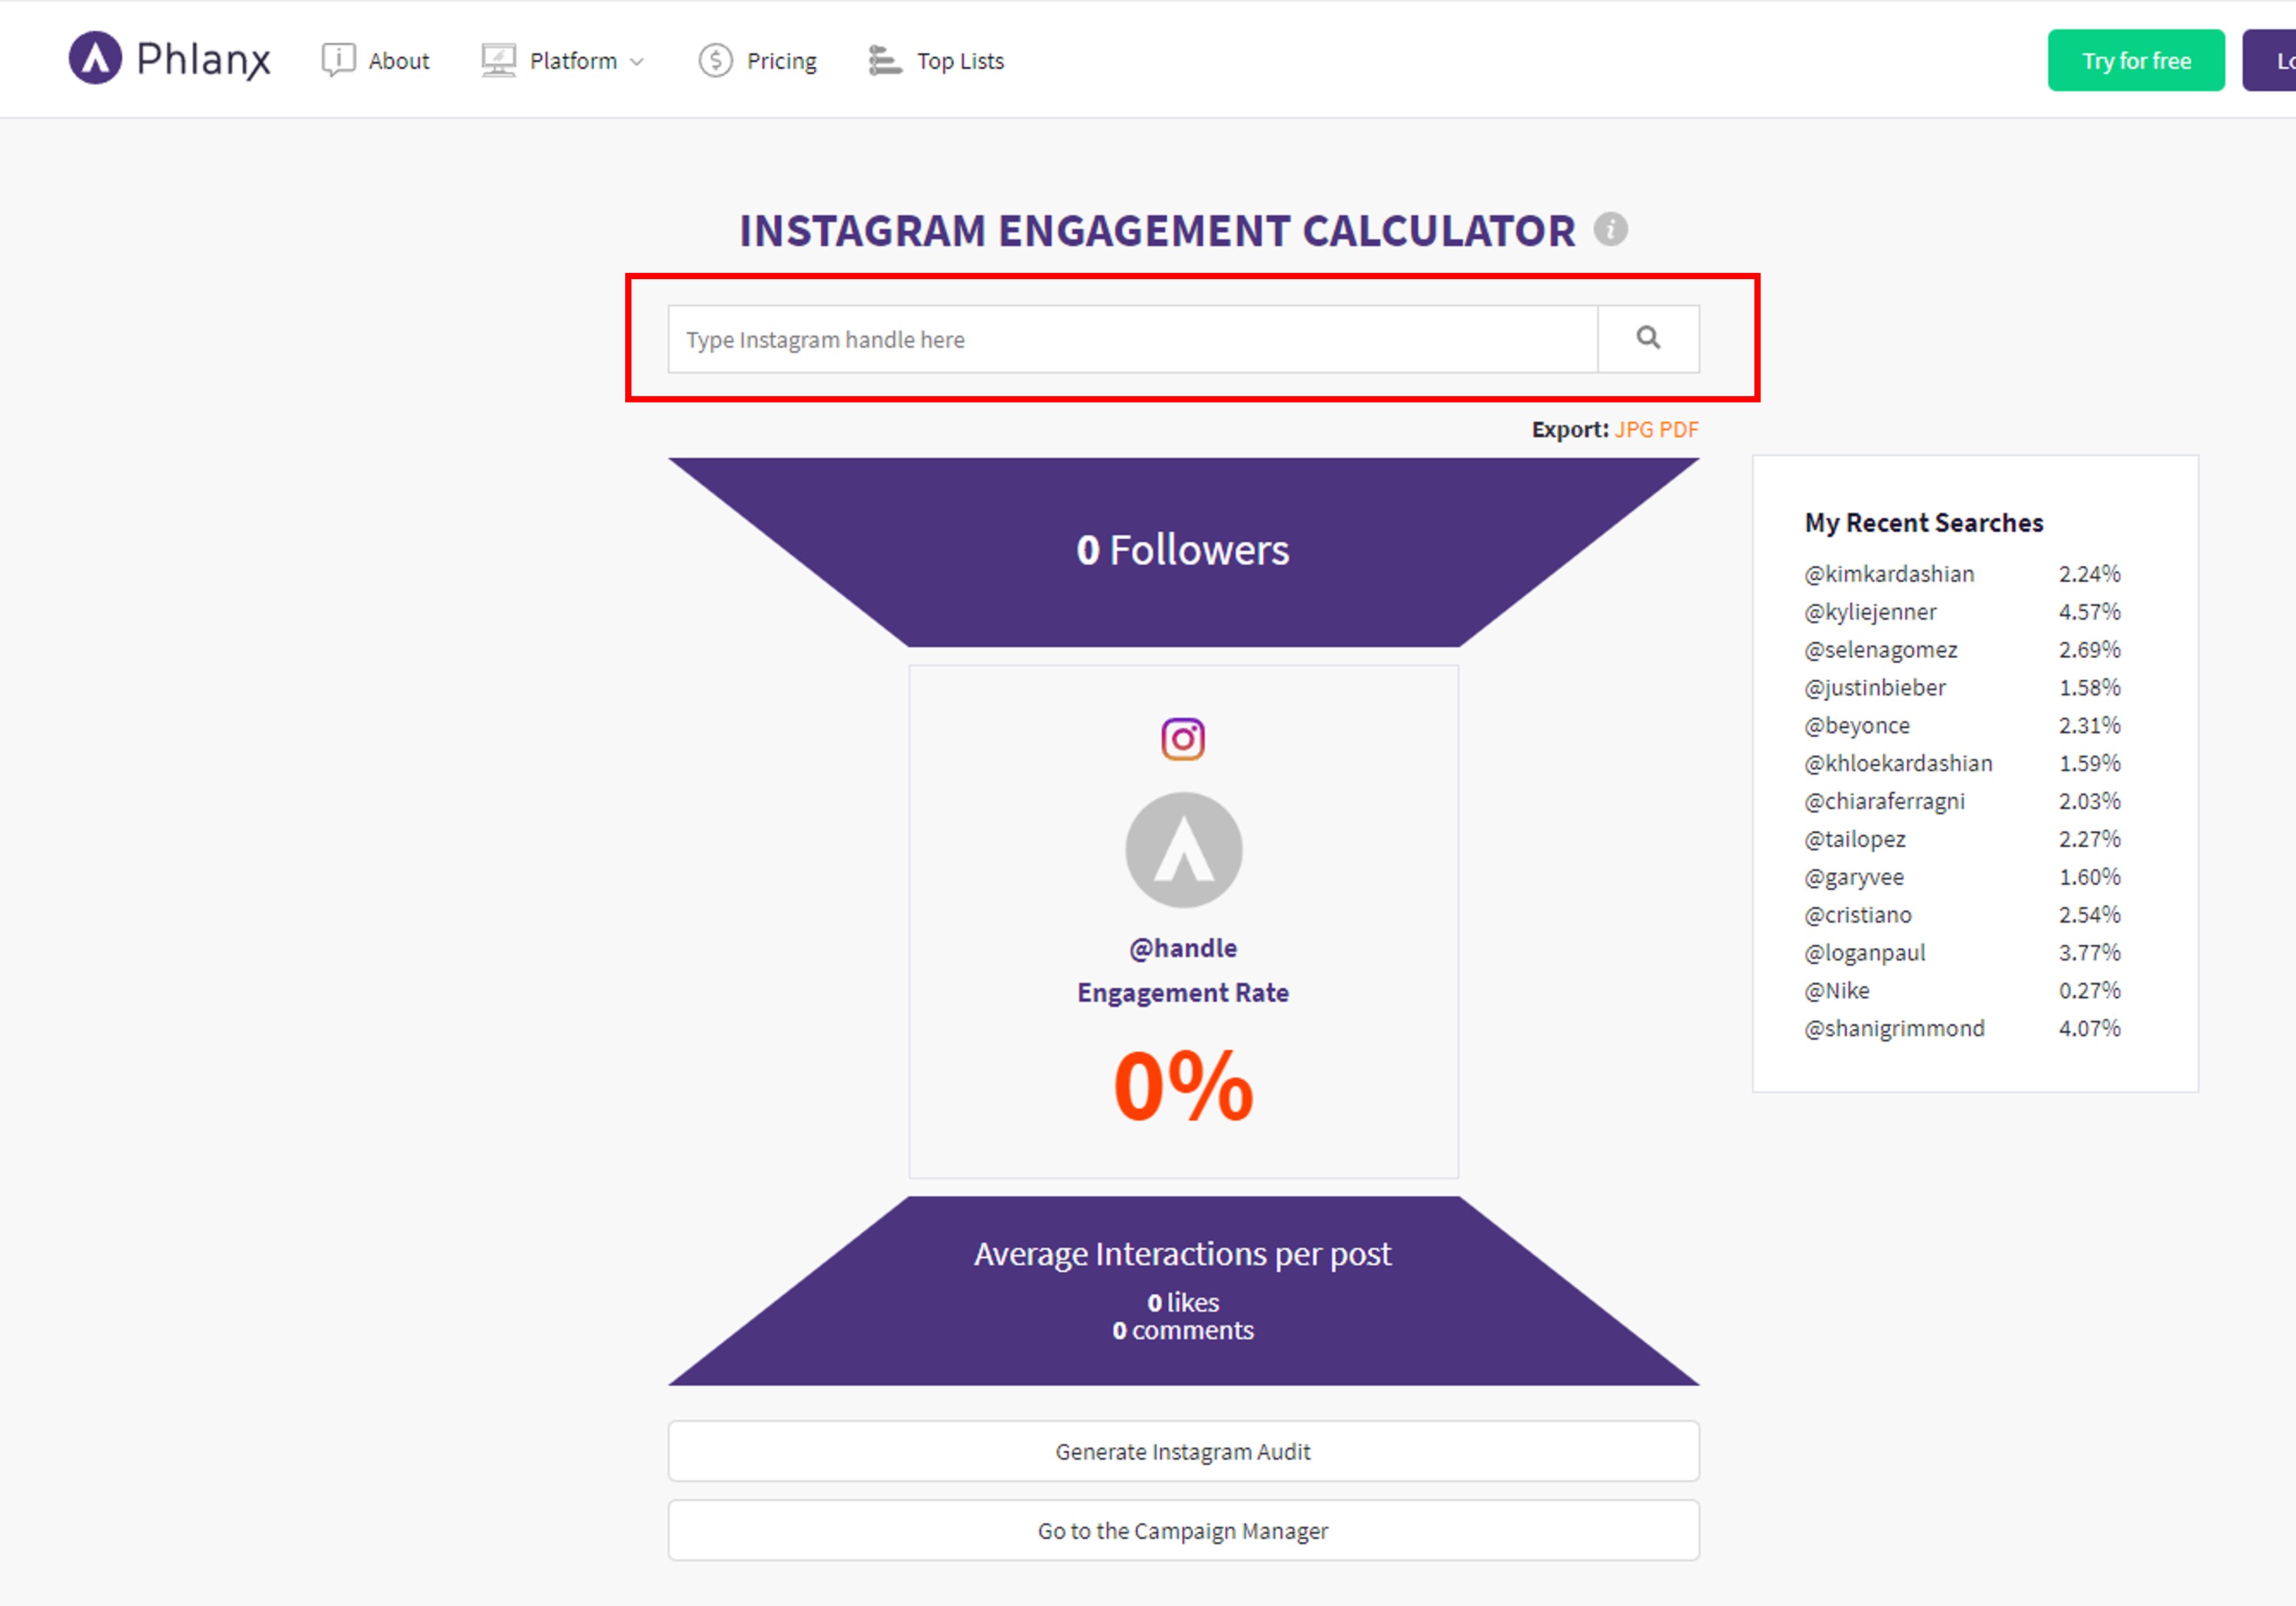
Task: Click the My Recent Searches heading
Action: [x=1923, y=523]
